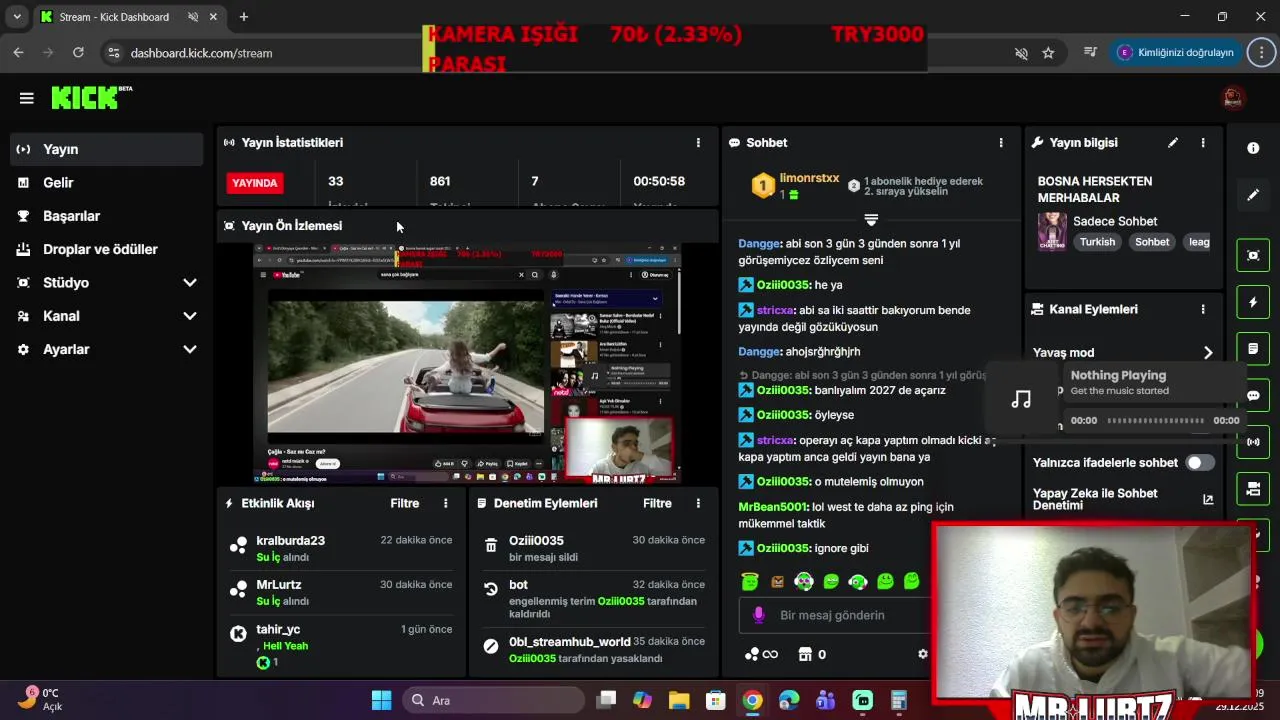Click muted-tab speaker icon on Kick tab
Image resolution: width=1280 pixels, height=720 pixels.
point(193,17)
